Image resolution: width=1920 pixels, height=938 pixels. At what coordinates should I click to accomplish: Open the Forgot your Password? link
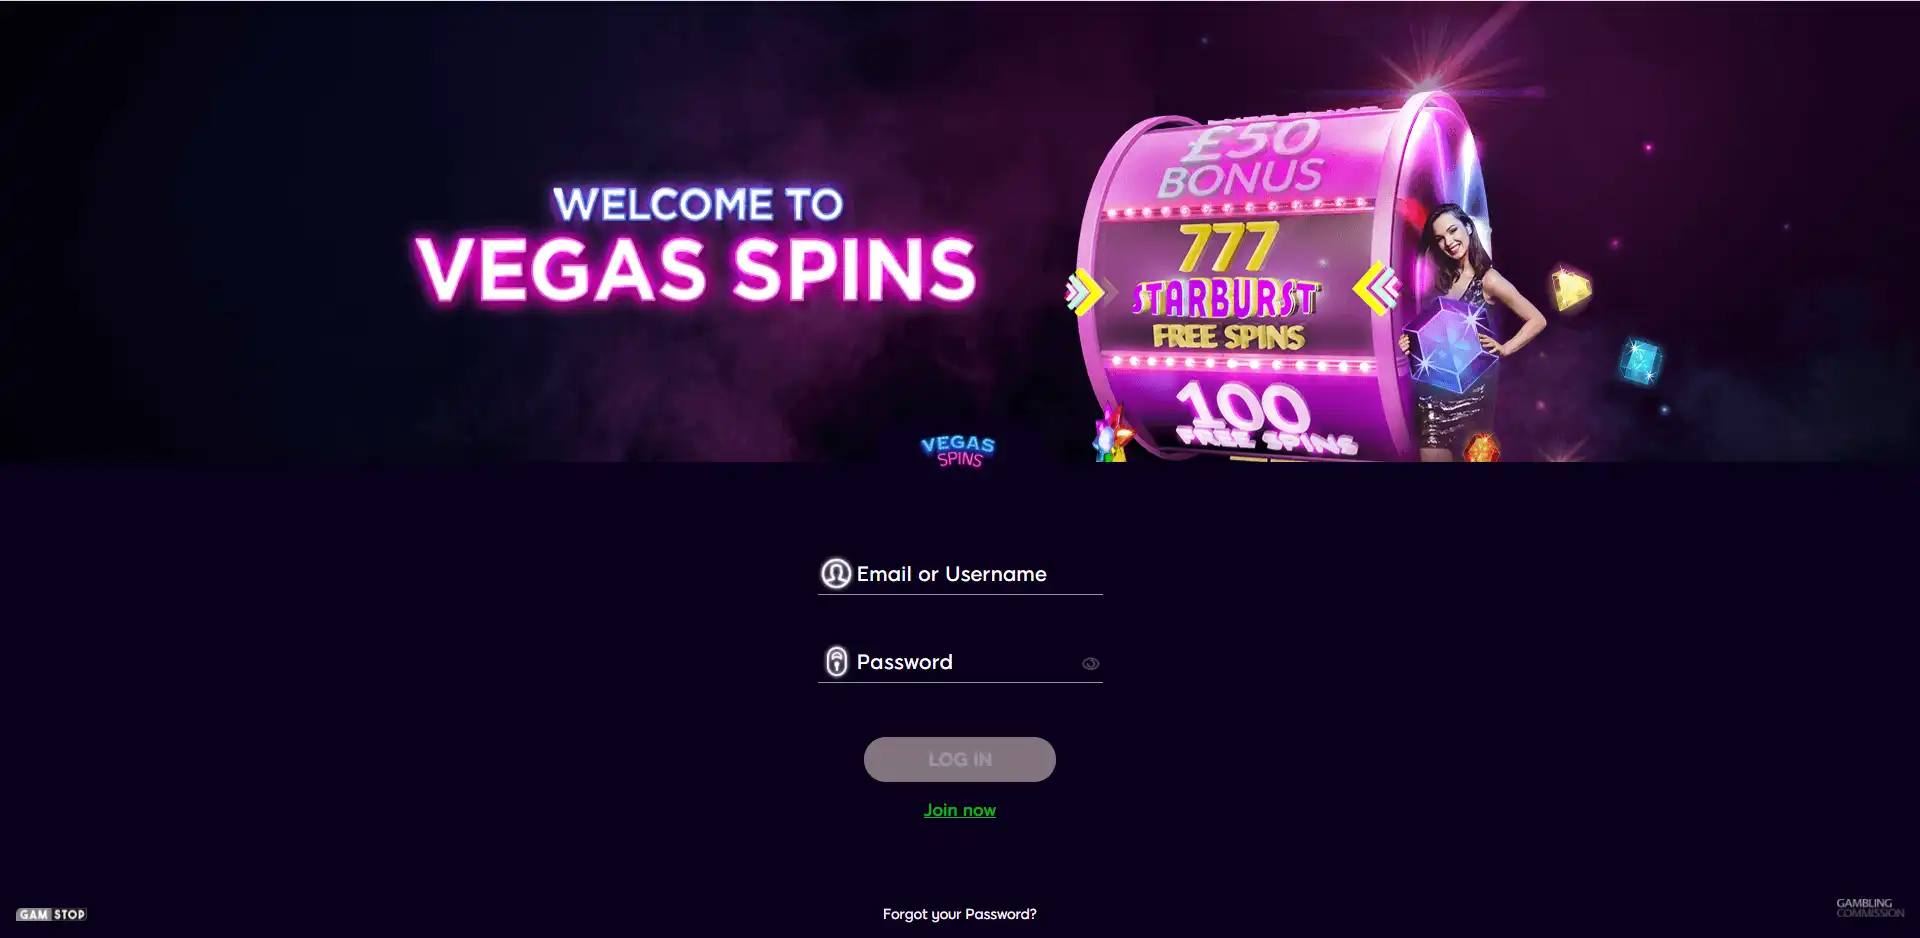tap(960, 914)
